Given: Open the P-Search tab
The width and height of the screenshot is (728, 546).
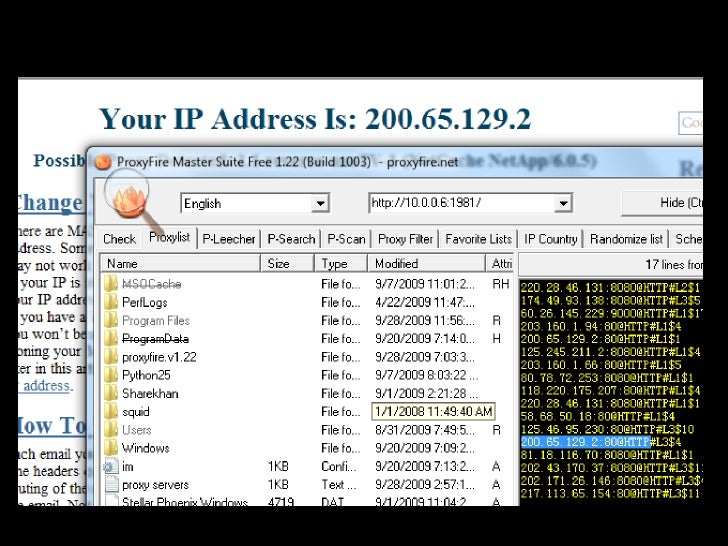Looking at the screenshot, I should [x=291, y=239].
